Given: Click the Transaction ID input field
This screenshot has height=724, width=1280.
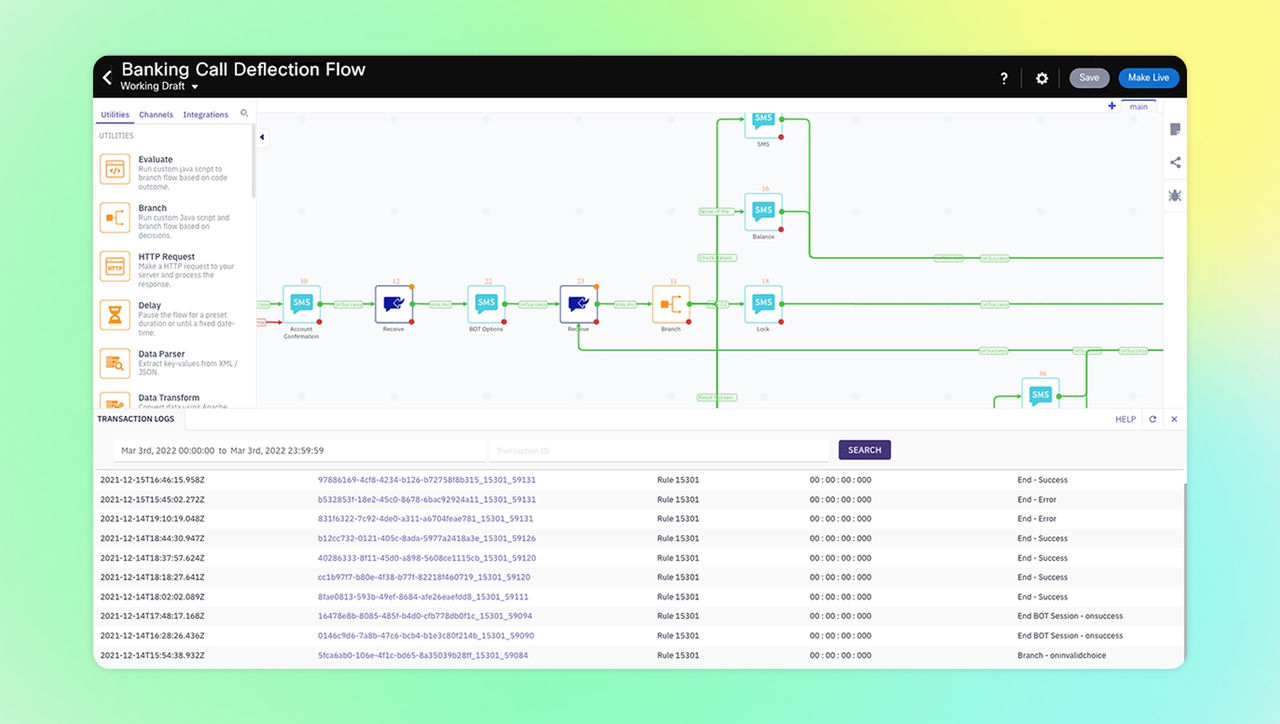Looking at the screenshot, I should (660, 451).
